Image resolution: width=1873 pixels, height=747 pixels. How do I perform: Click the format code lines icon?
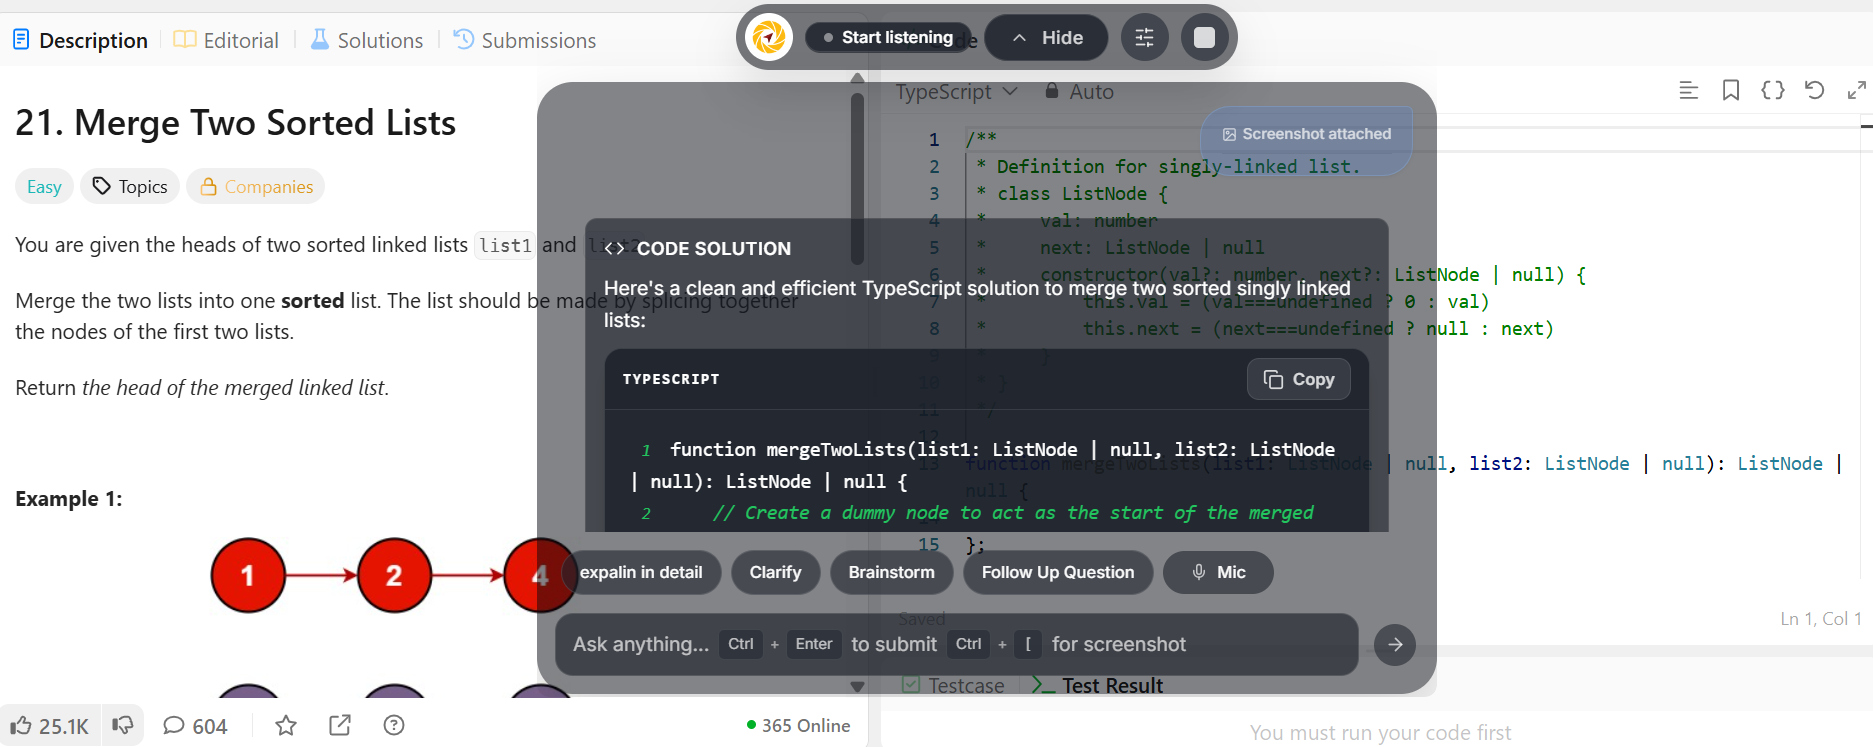[x=1689, y=91]
